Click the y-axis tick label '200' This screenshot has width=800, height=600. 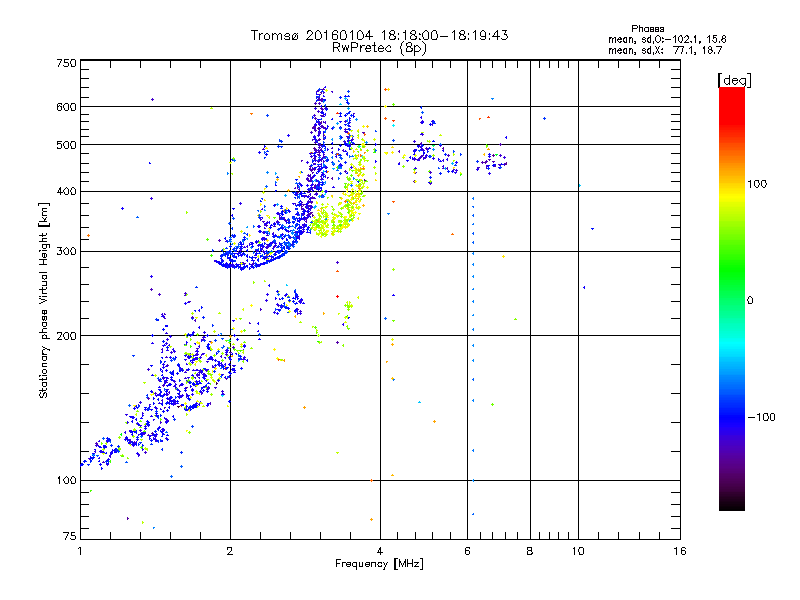(x=66, y=336)
